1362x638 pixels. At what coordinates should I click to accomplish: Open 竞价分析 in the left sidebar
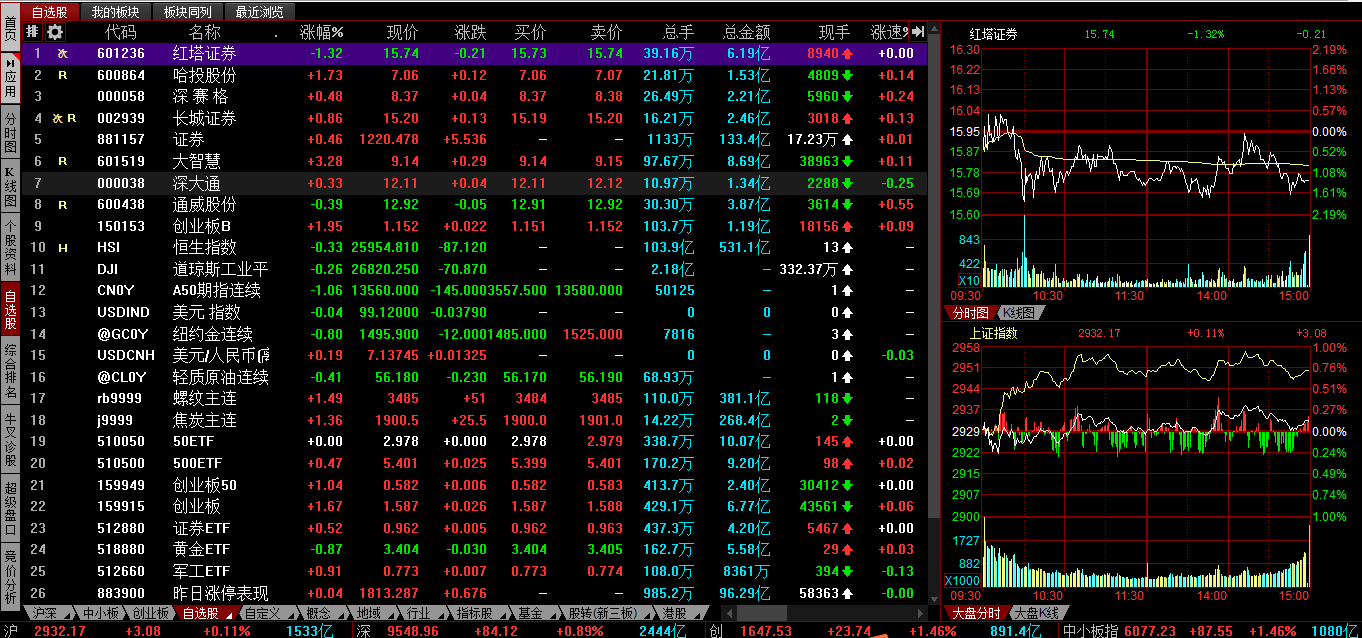pyautogui.click(x=10, y=575)
